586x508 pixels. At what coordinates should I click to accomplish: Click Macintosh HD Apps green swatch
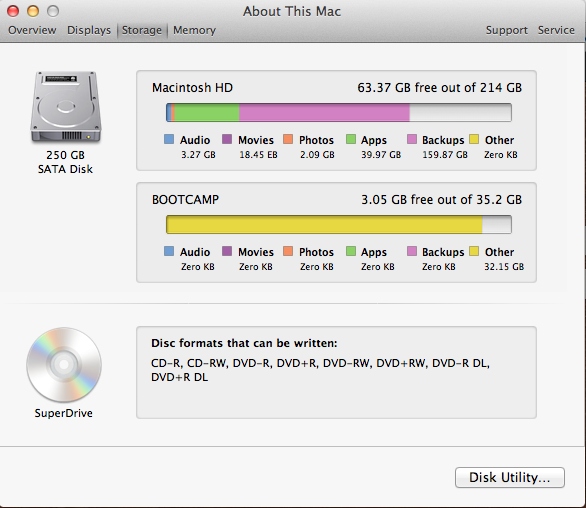click(351, 139)
